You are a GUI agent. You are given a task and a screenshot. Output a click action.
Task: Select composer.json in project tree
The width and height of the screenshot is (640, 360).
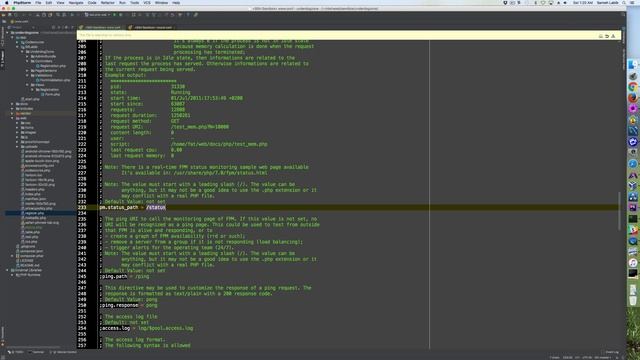pyautogui.click(x=29, y=251)
